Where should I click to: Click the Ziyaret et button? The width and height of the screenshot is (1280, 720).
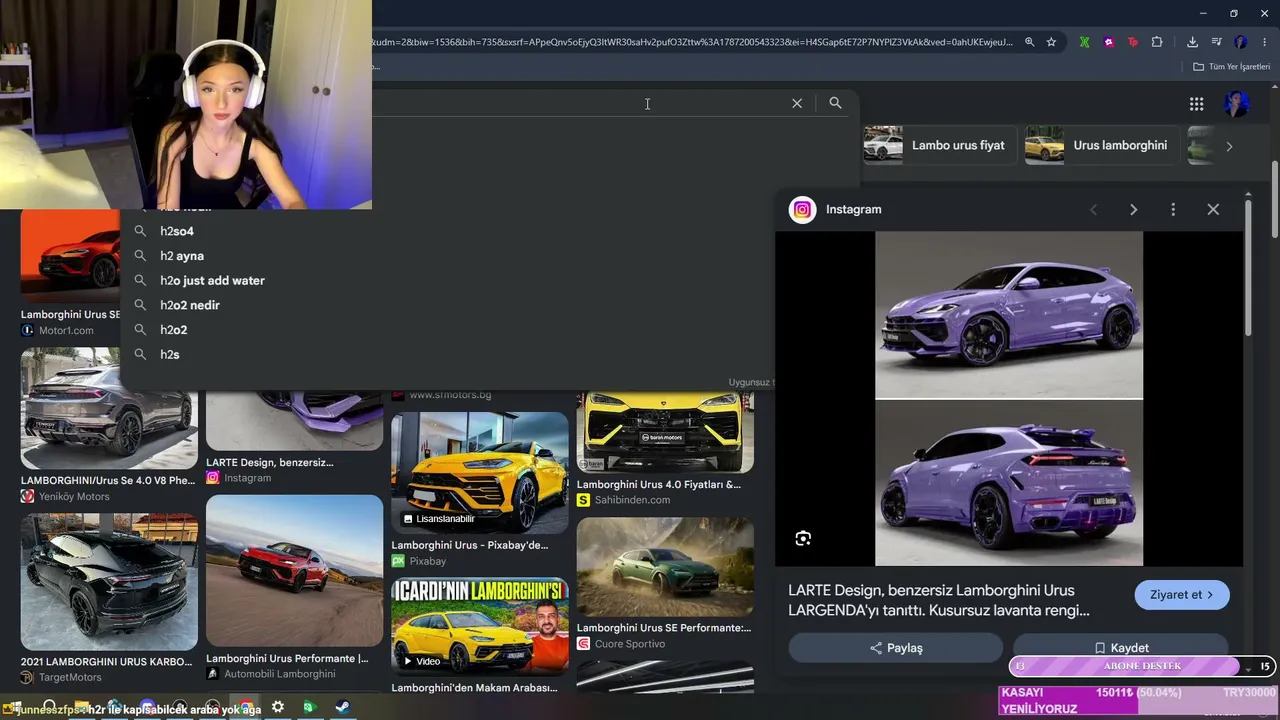[1182, 595]
